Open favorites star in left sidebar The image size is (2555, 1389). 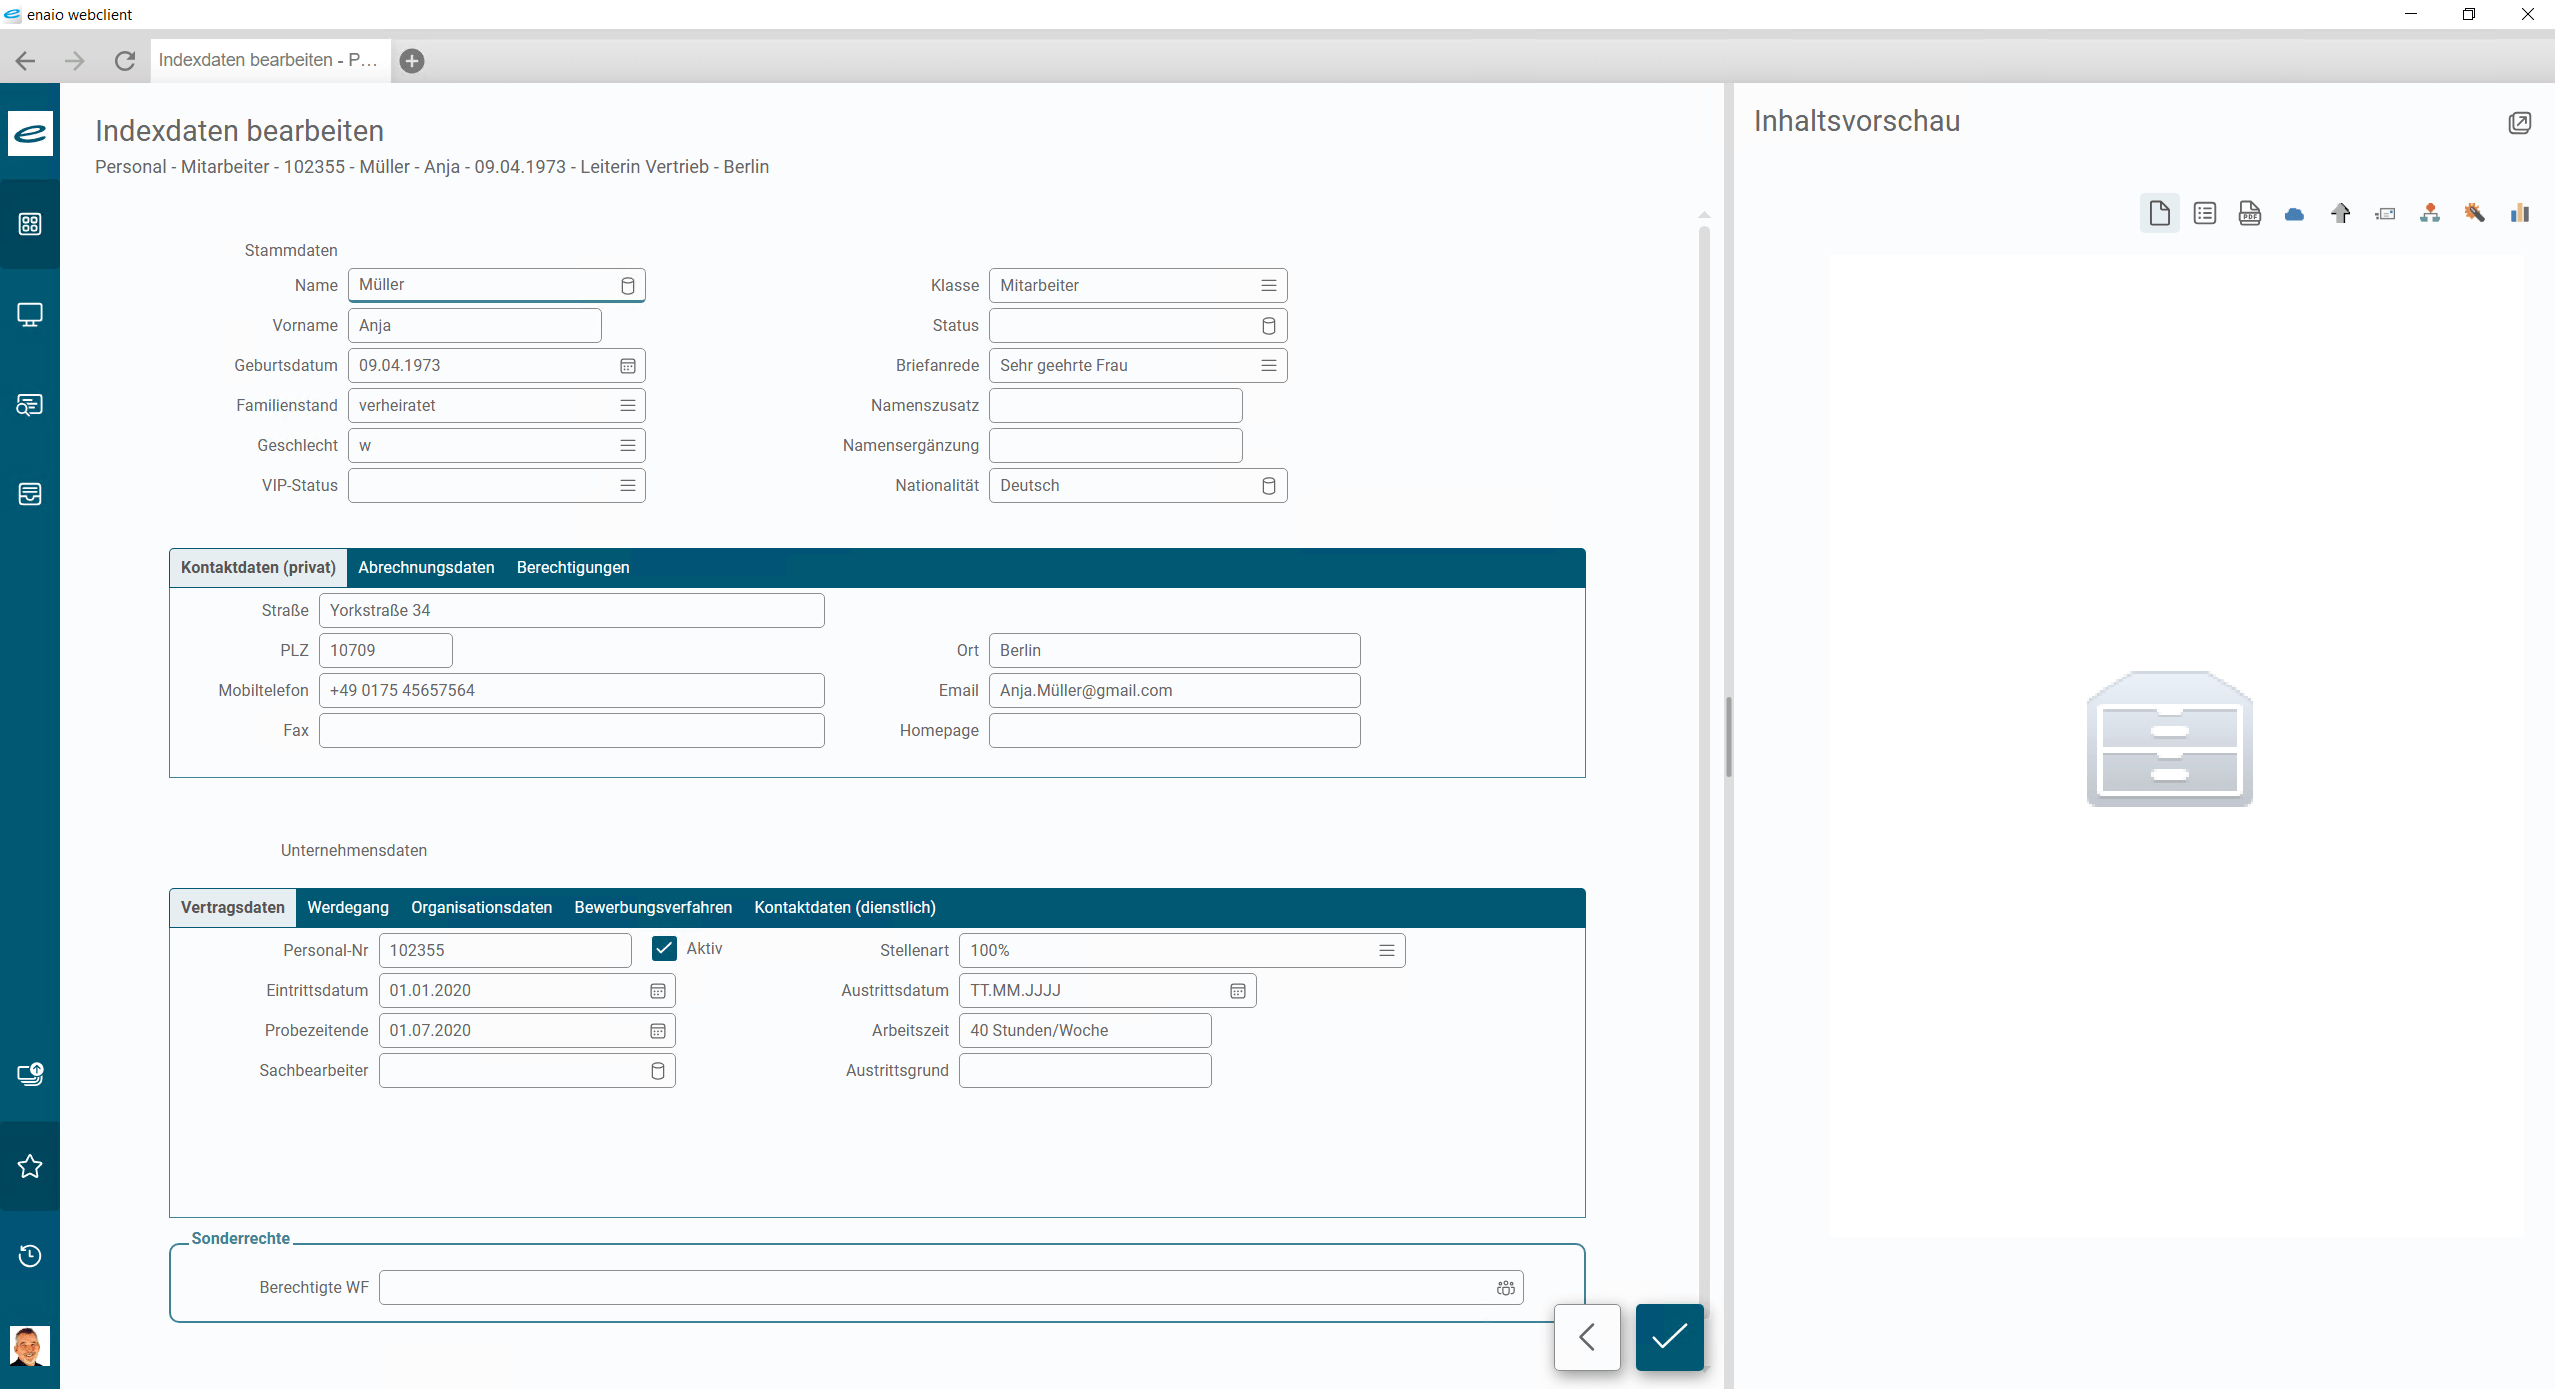click(30, 1166)
